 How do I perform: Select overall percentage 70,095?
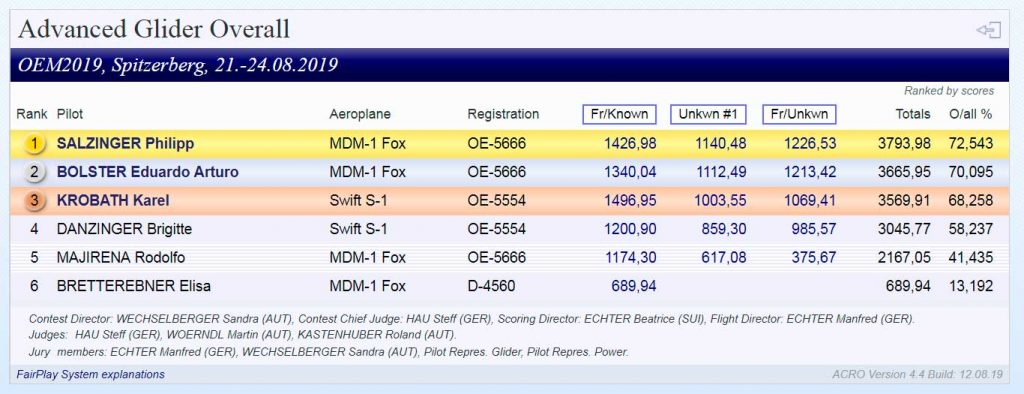coord(970,172)
